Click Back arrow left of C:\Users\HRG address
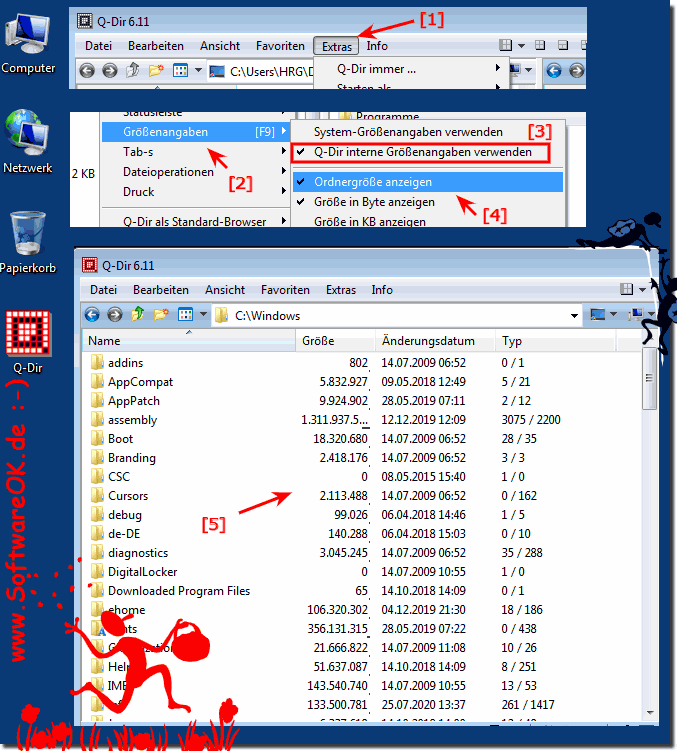This screenshot has height=751, width=677. [87, 71]
